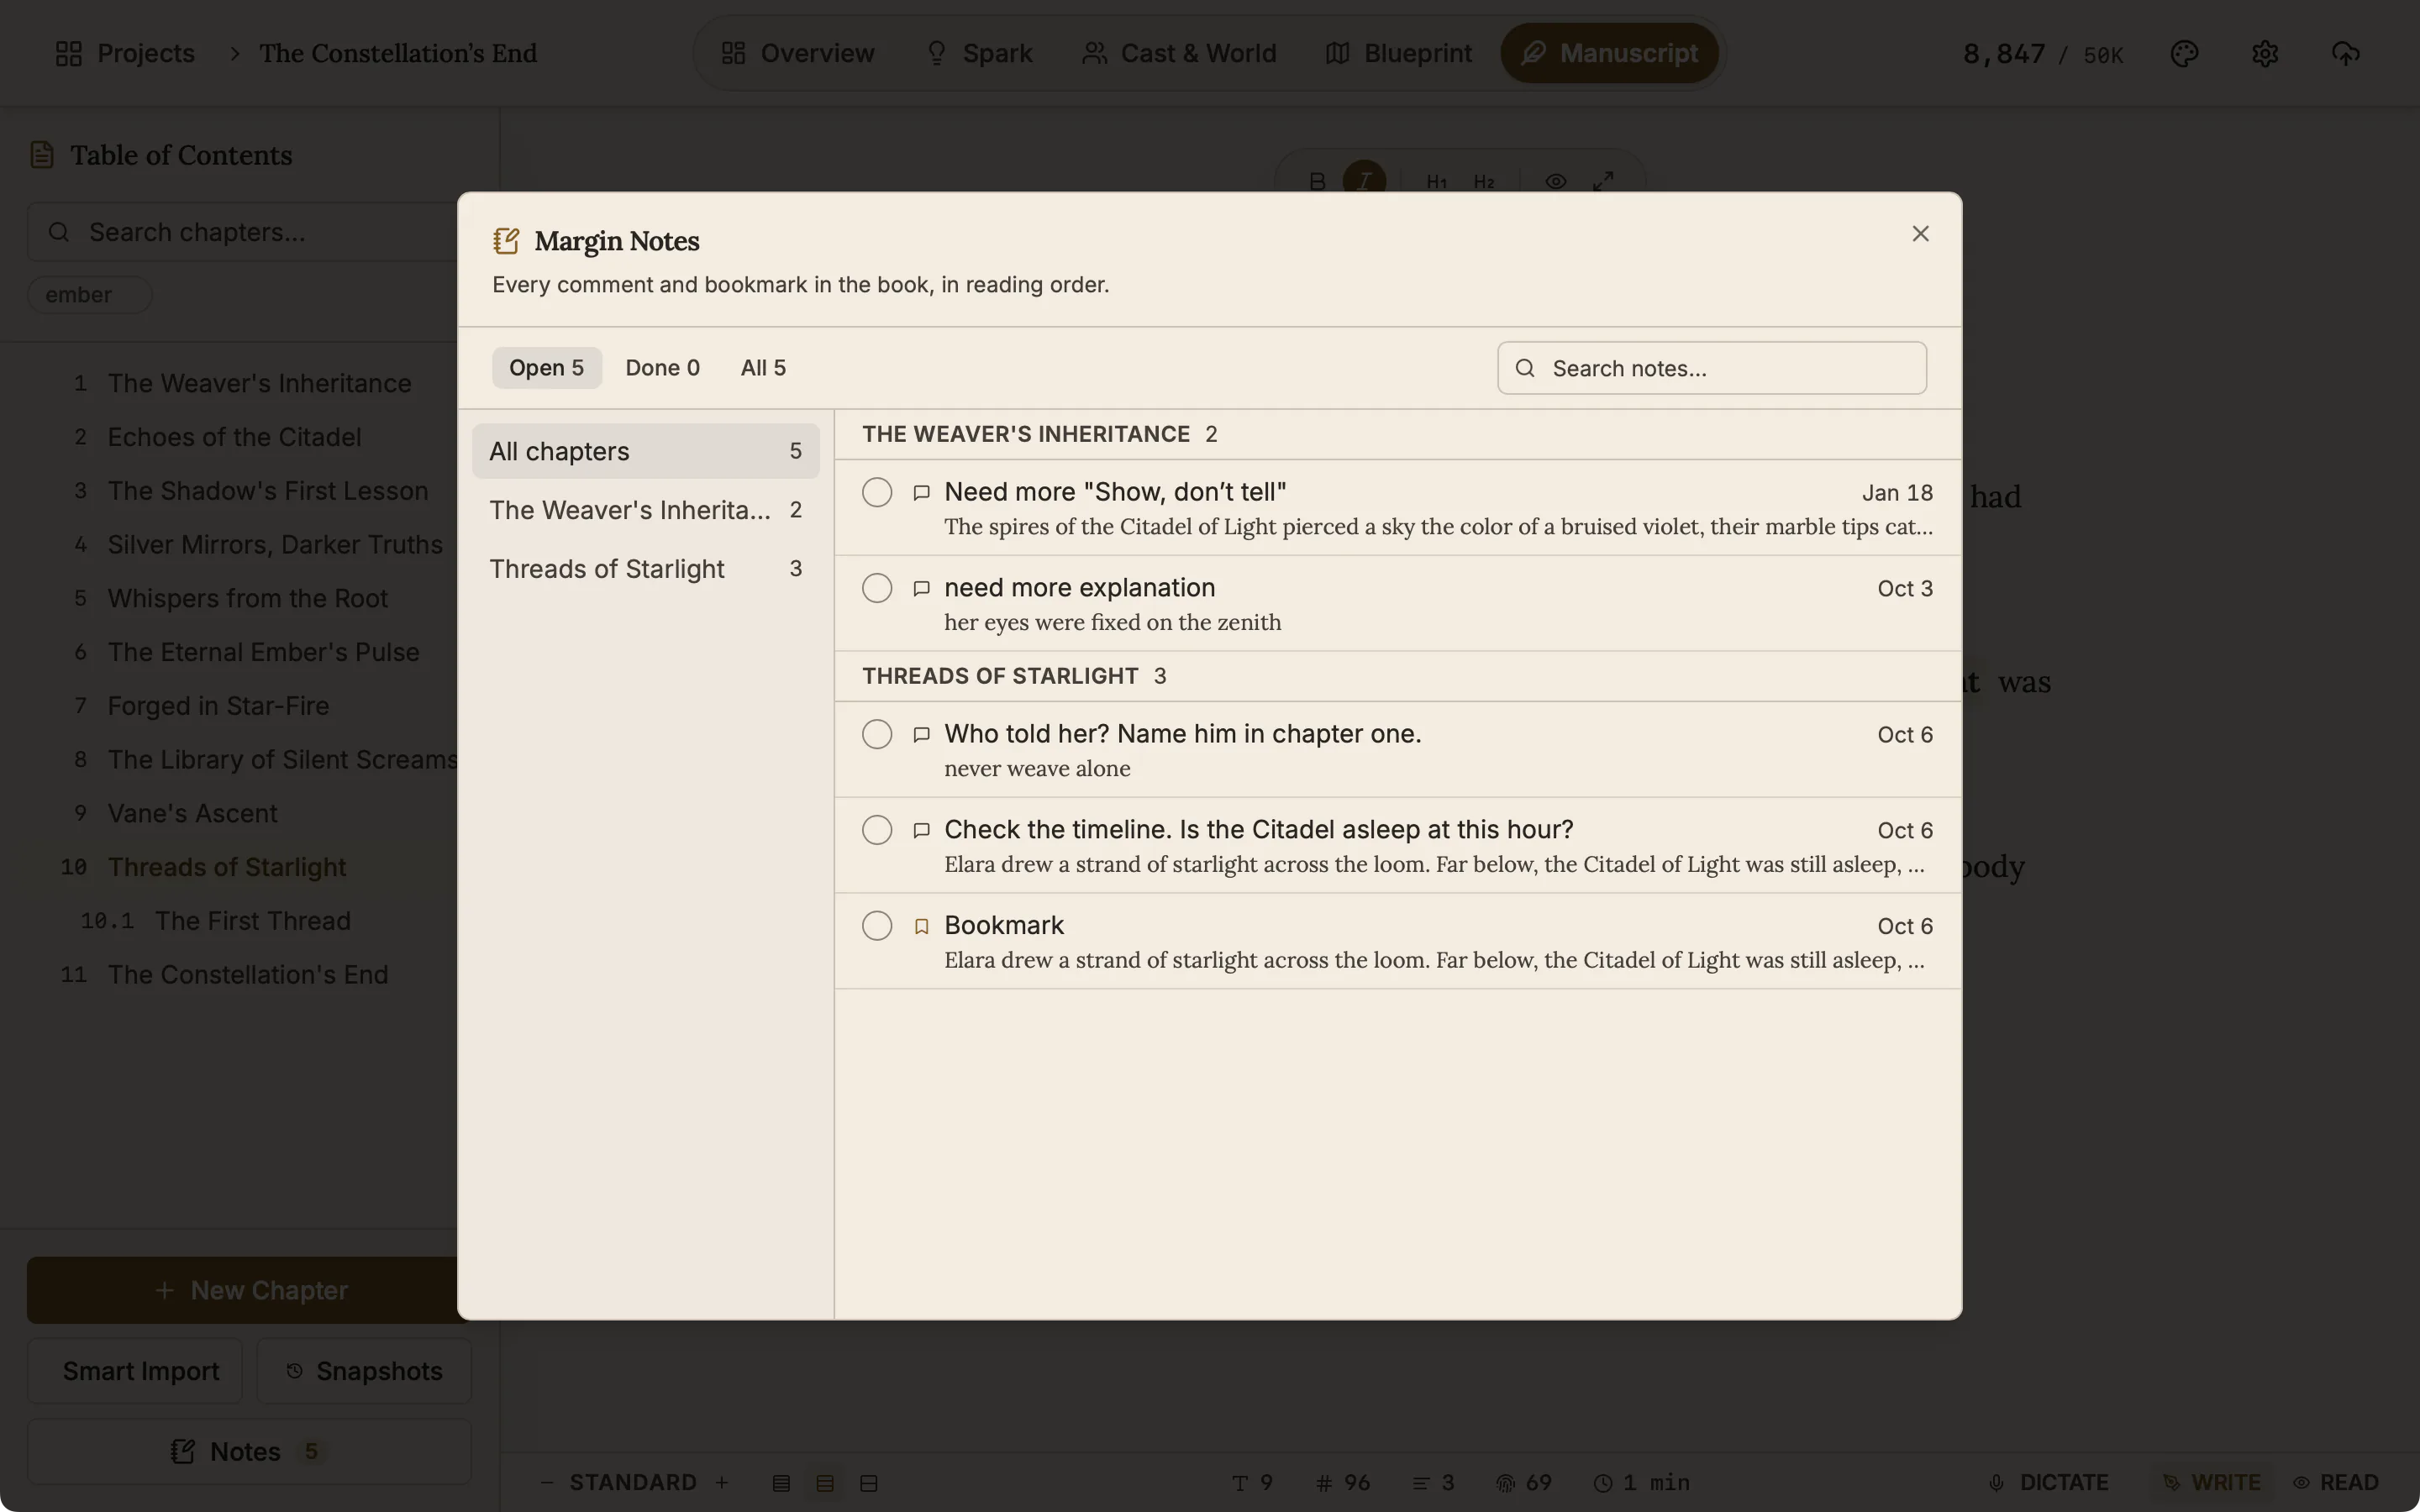Switch to the All 5 filter tab
The image size is (2420, 1512).
coord(763,368)
